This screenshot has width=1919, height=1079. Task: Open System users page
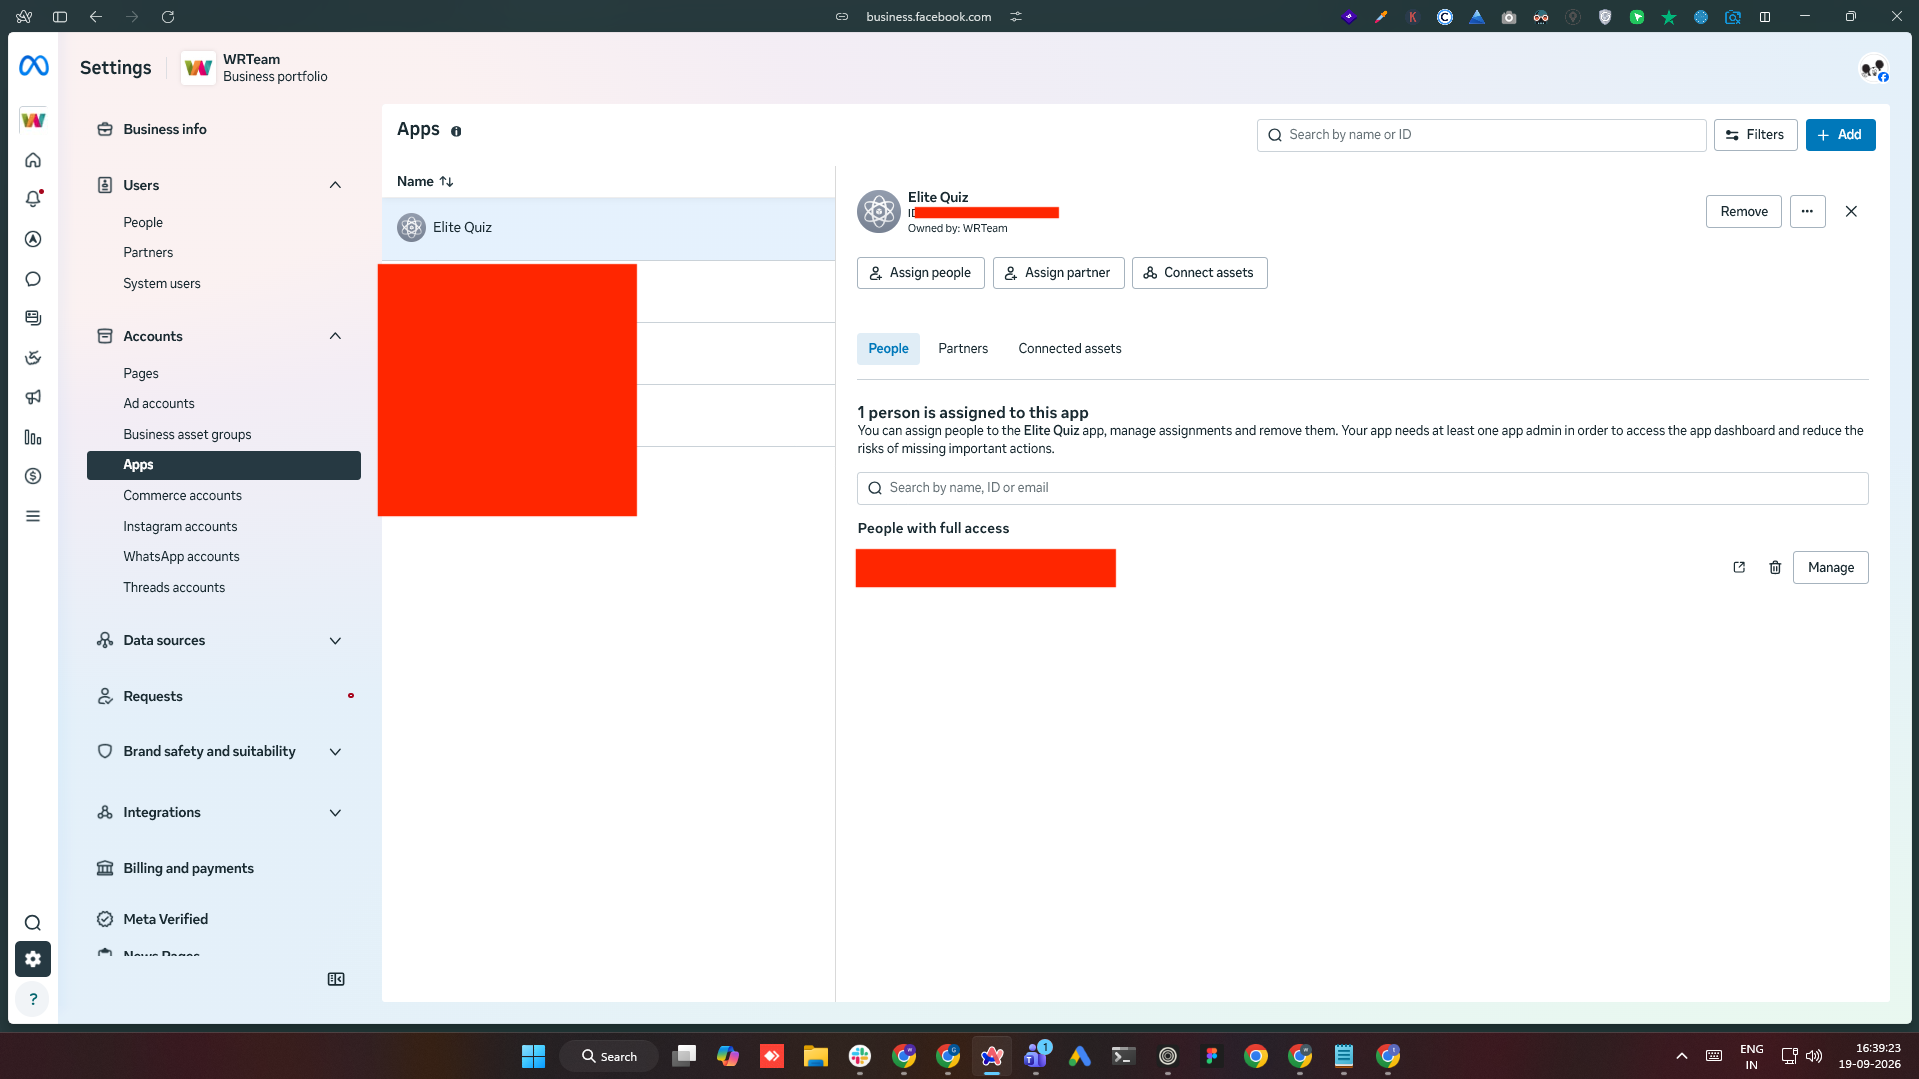tap(162, 283)
